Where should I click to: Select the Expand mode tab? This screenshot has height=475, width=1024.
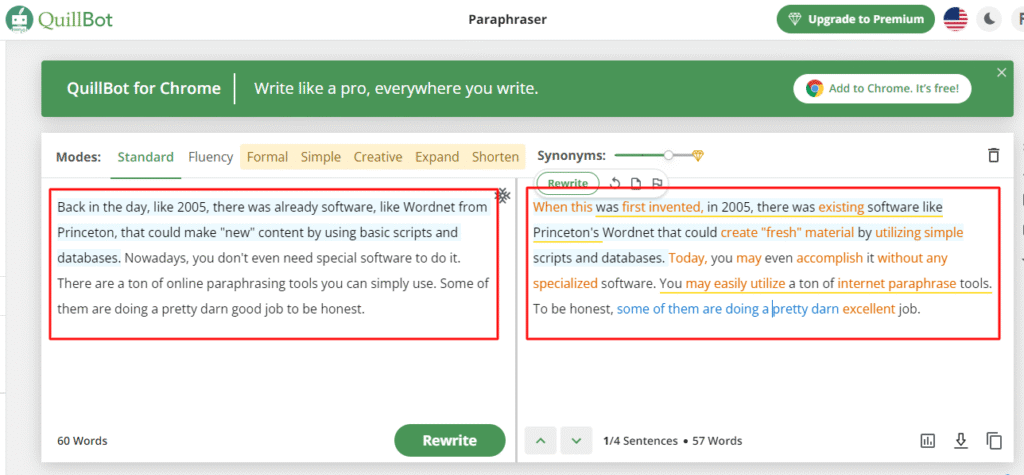[437, 157]
